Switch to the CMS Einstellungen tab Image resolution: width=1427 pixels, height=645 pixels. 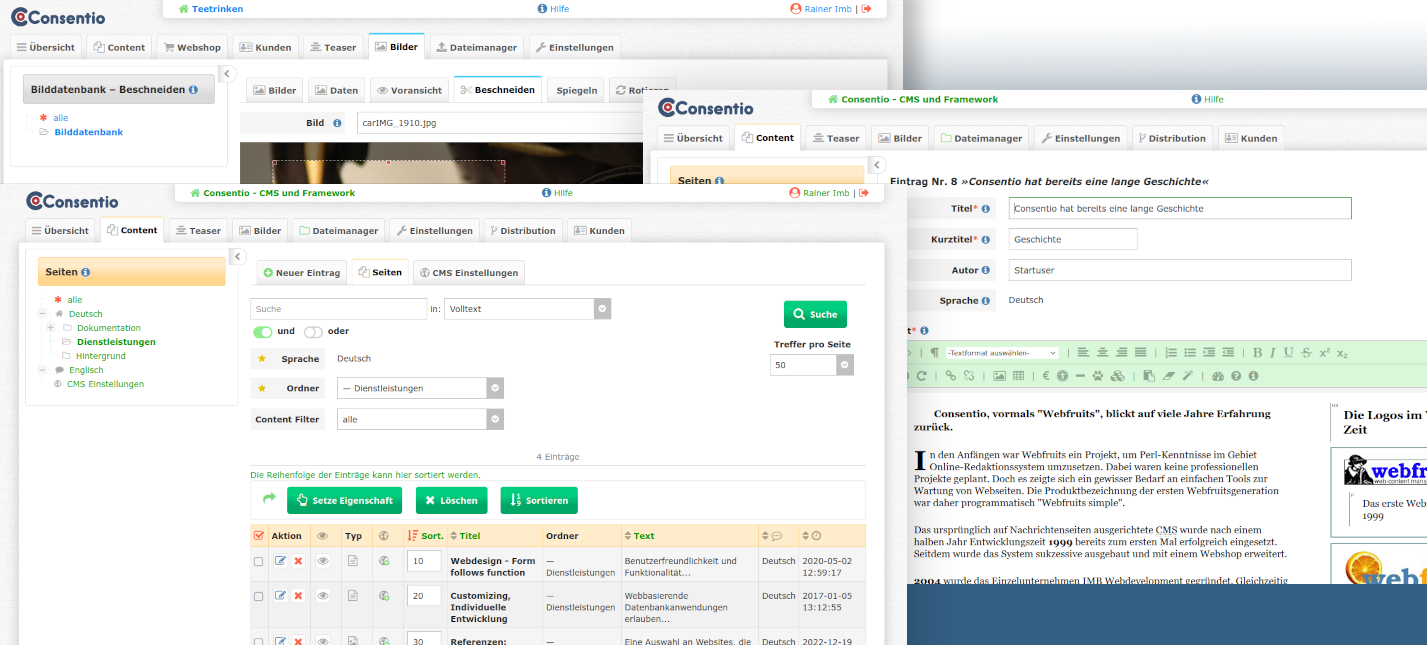(468, 273)
